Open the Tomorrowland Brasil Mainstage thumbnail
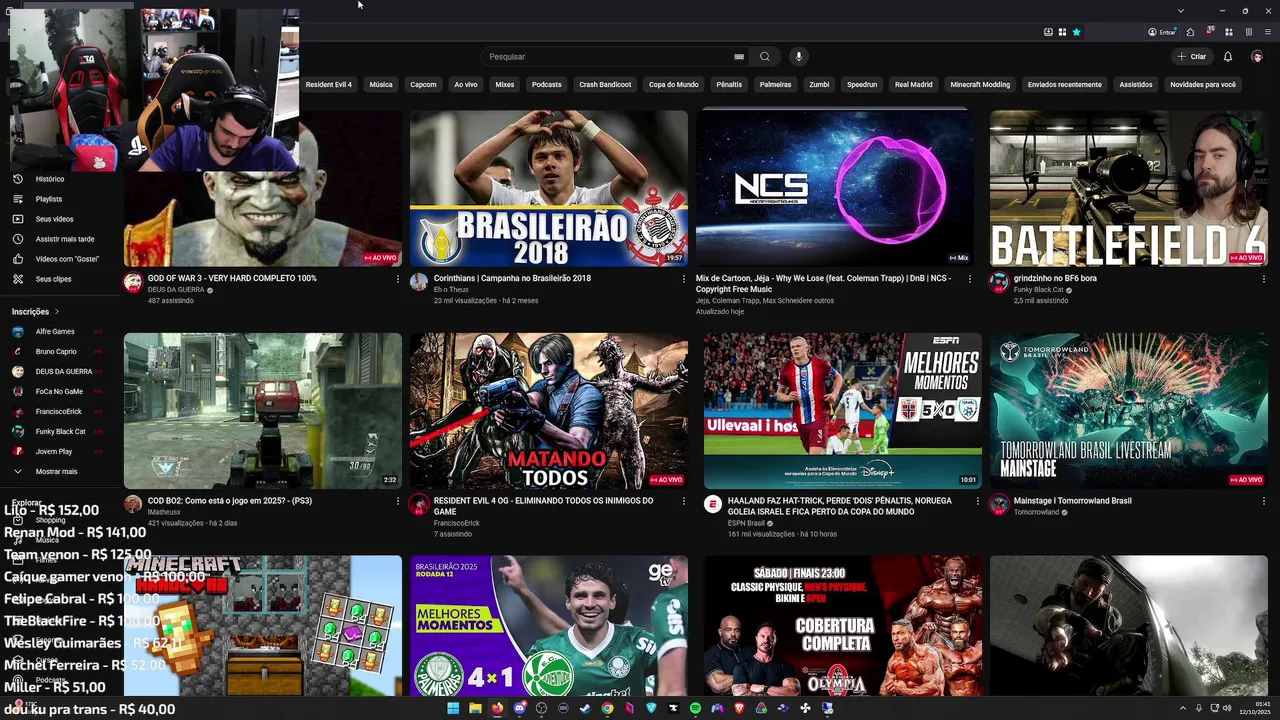The height and width of the screenshot is (720, 1280). (x=1129, y=410)
